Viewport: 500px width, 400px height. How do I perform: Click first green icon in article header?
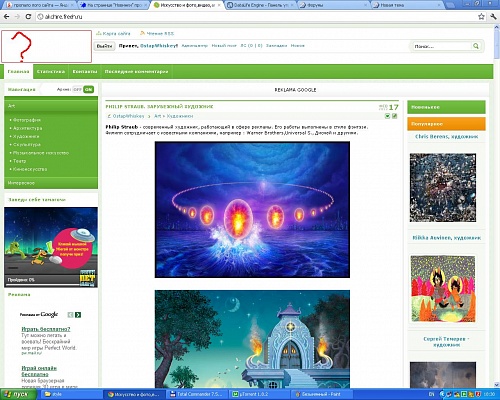(x=387, y=116)
